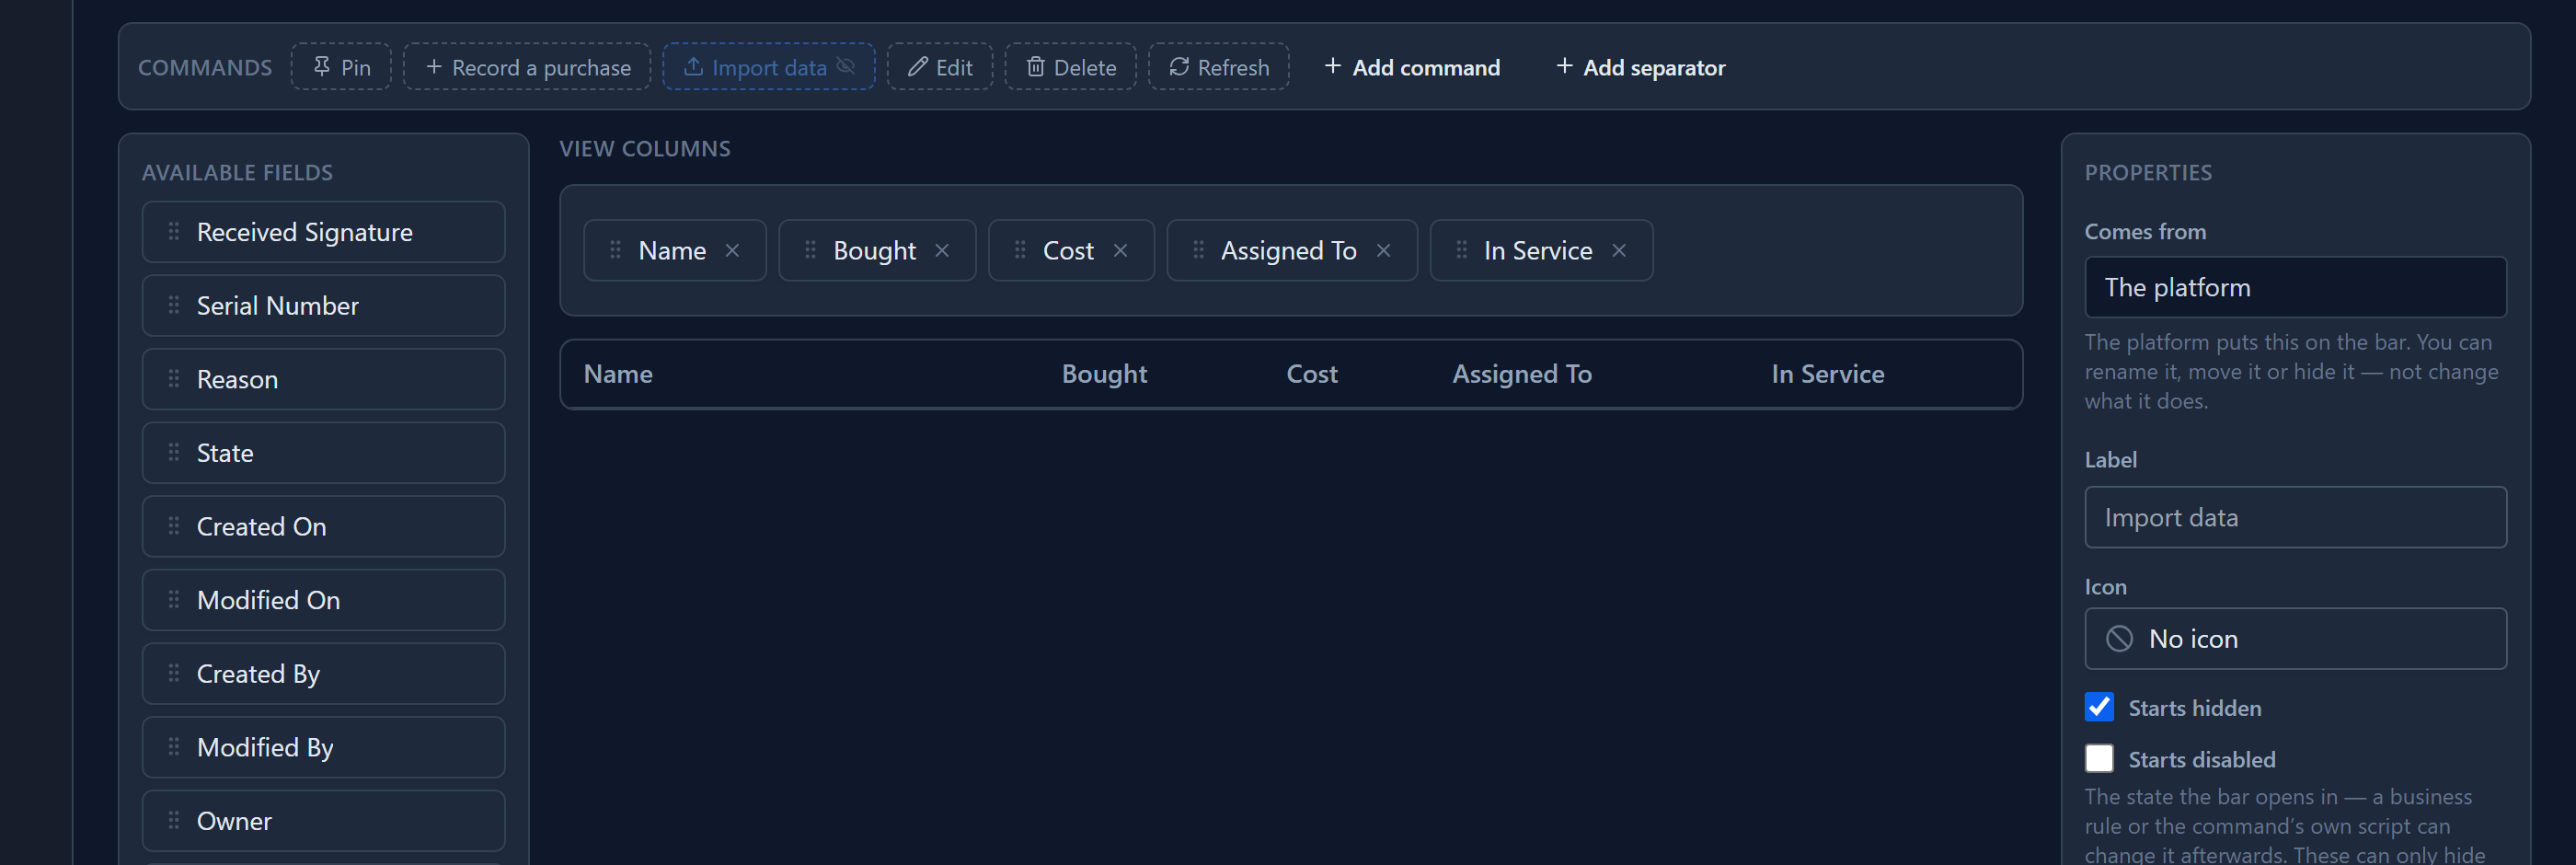Click the Cost column header
The height and width of the screenshot is (865, 2576).
1311,374
